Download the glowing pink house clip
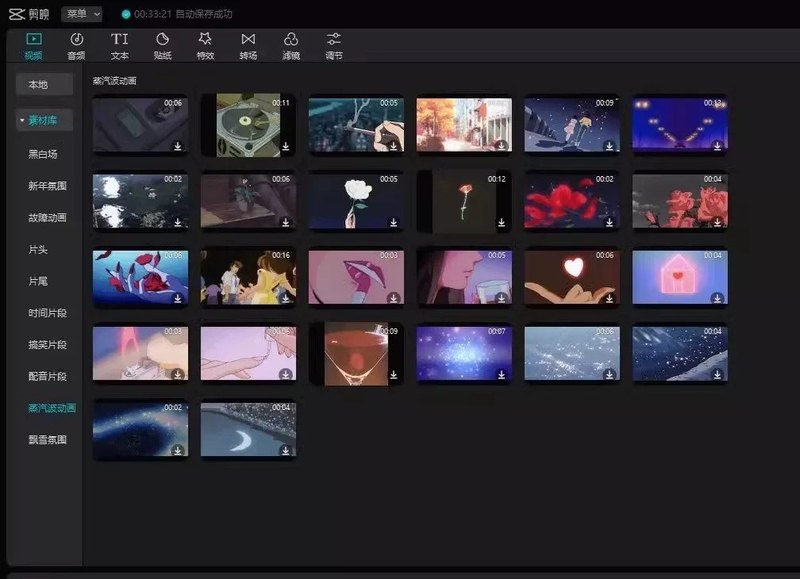This screenshot has width=800, height=579. tap(717, 298)
